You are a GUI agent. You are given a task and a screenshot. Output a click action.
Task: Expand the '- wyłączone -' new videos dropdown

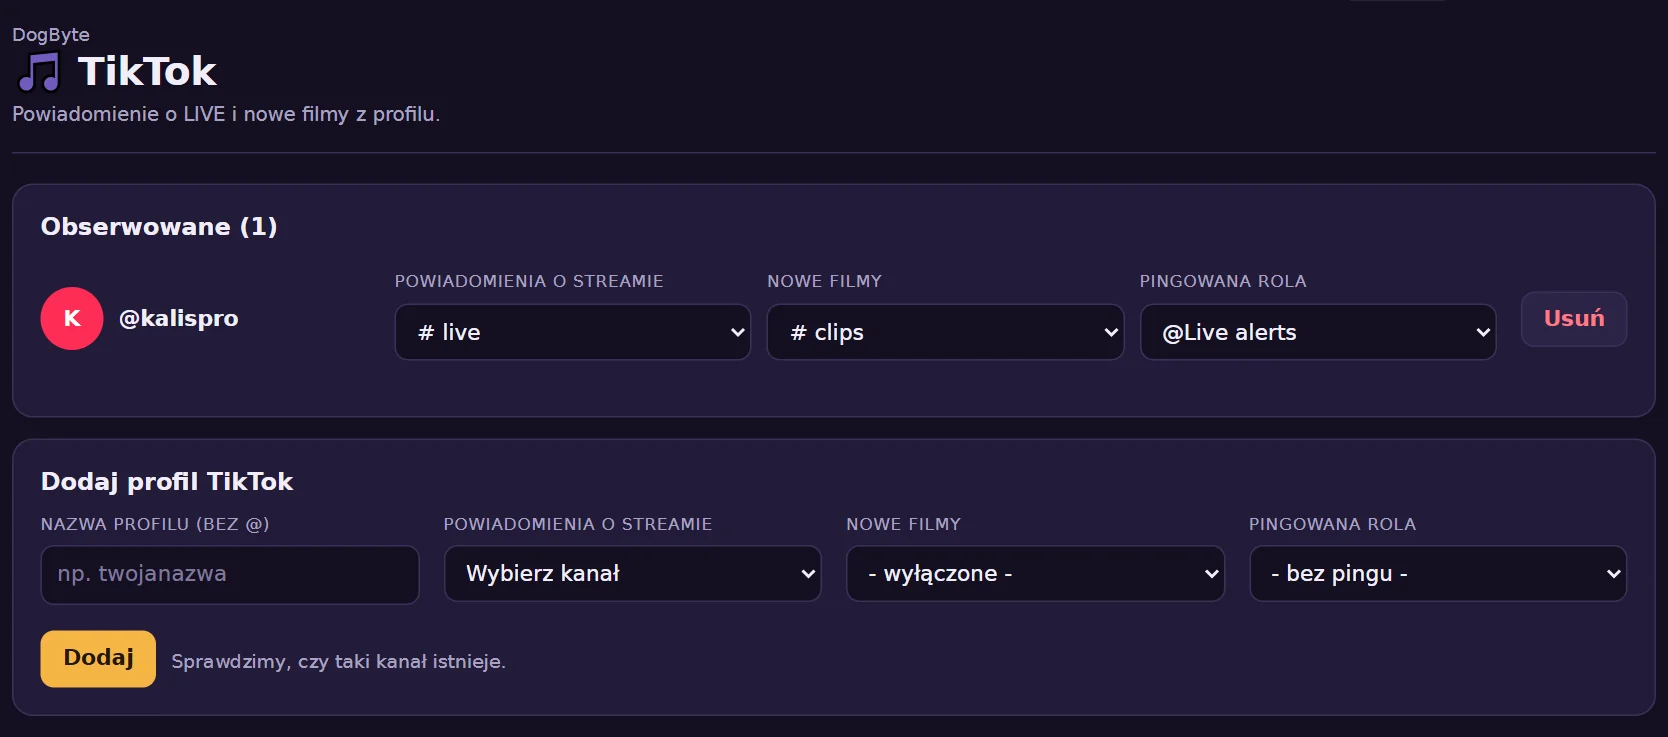pos(1035,573)
